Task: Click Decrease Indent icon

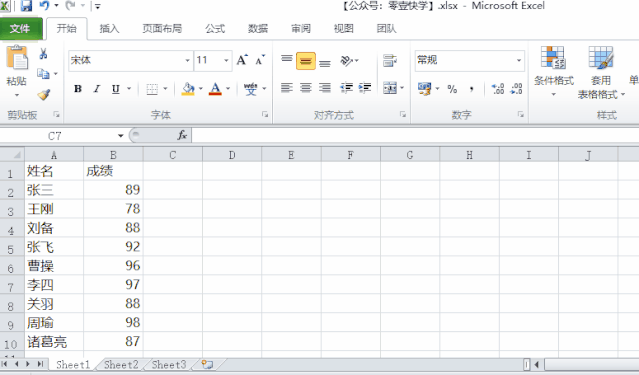Action: pos(346,88)
